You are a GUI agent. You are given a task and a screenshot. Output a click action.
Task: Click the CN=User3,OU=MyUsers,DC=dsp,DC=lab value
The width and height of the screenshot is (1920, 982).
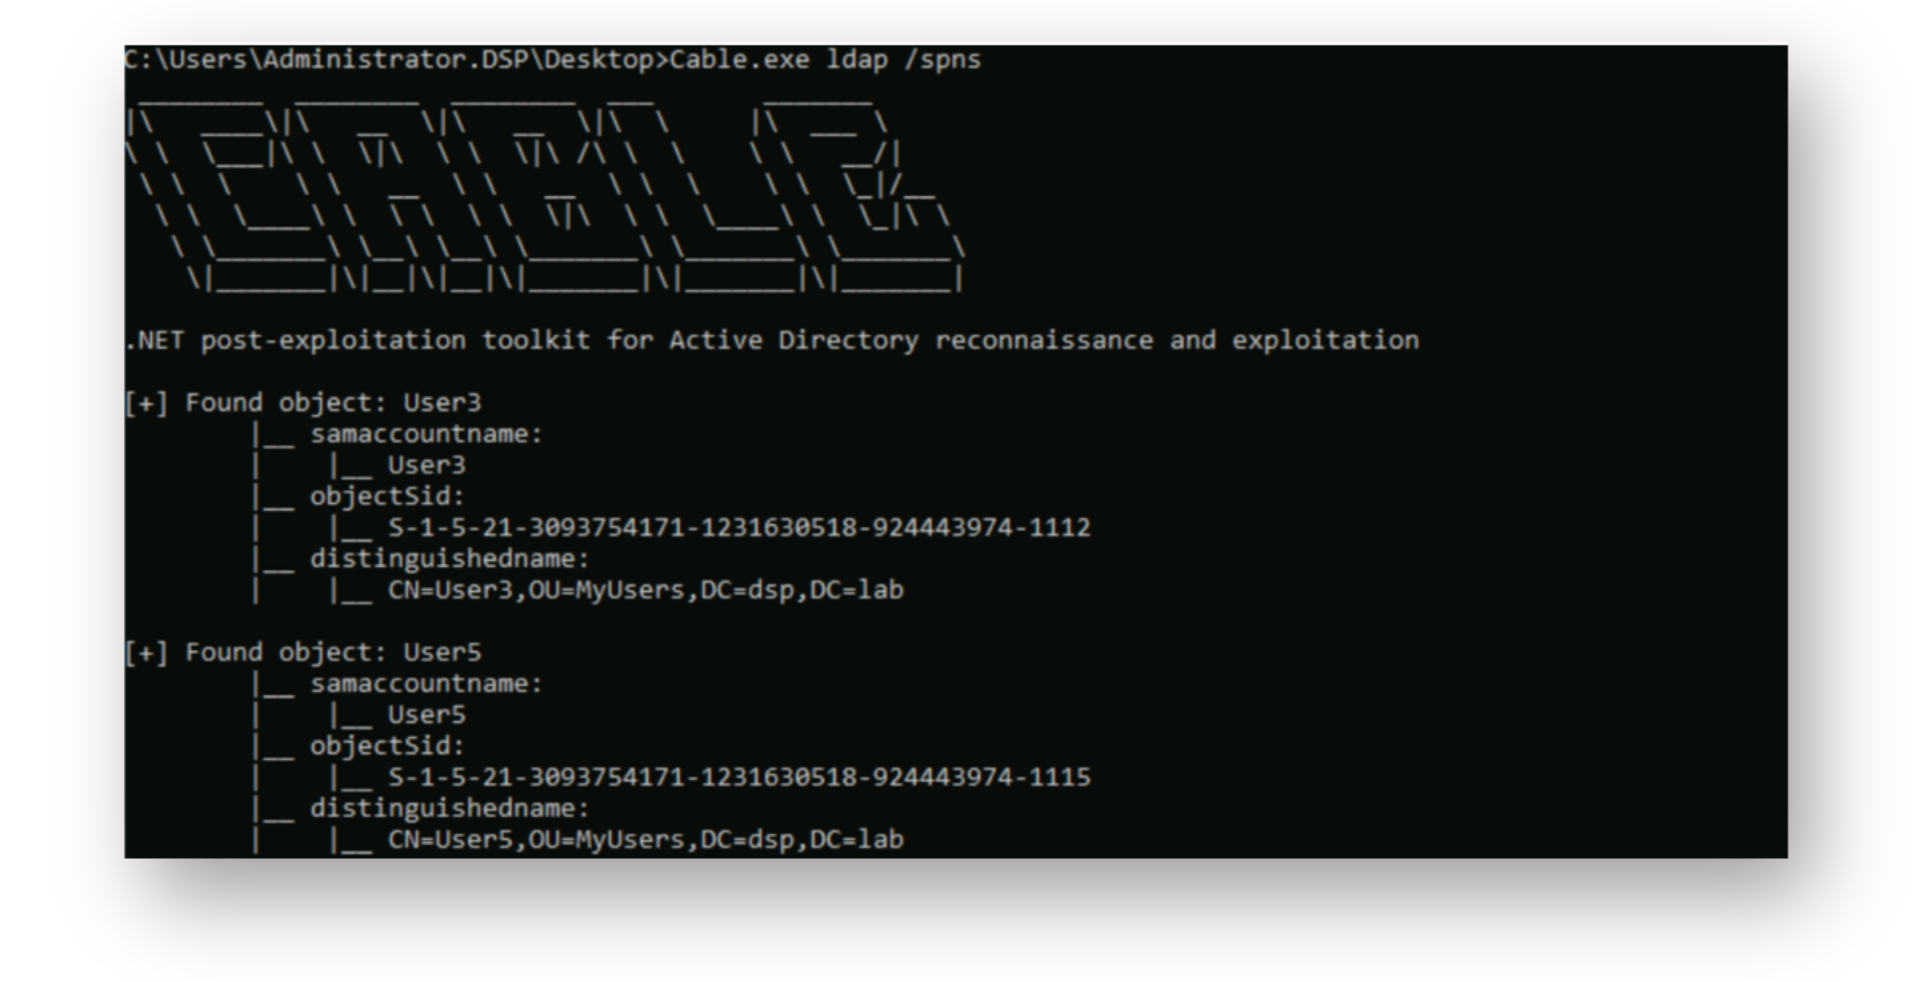(646, 590)
